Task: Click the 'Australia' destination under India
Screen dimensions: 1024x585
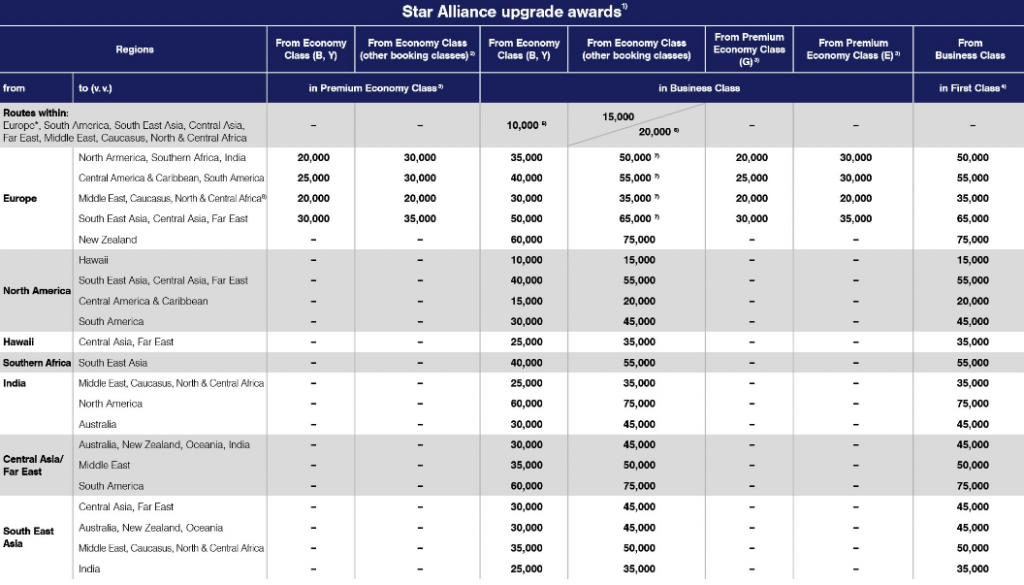Action: tap(97, 424)
